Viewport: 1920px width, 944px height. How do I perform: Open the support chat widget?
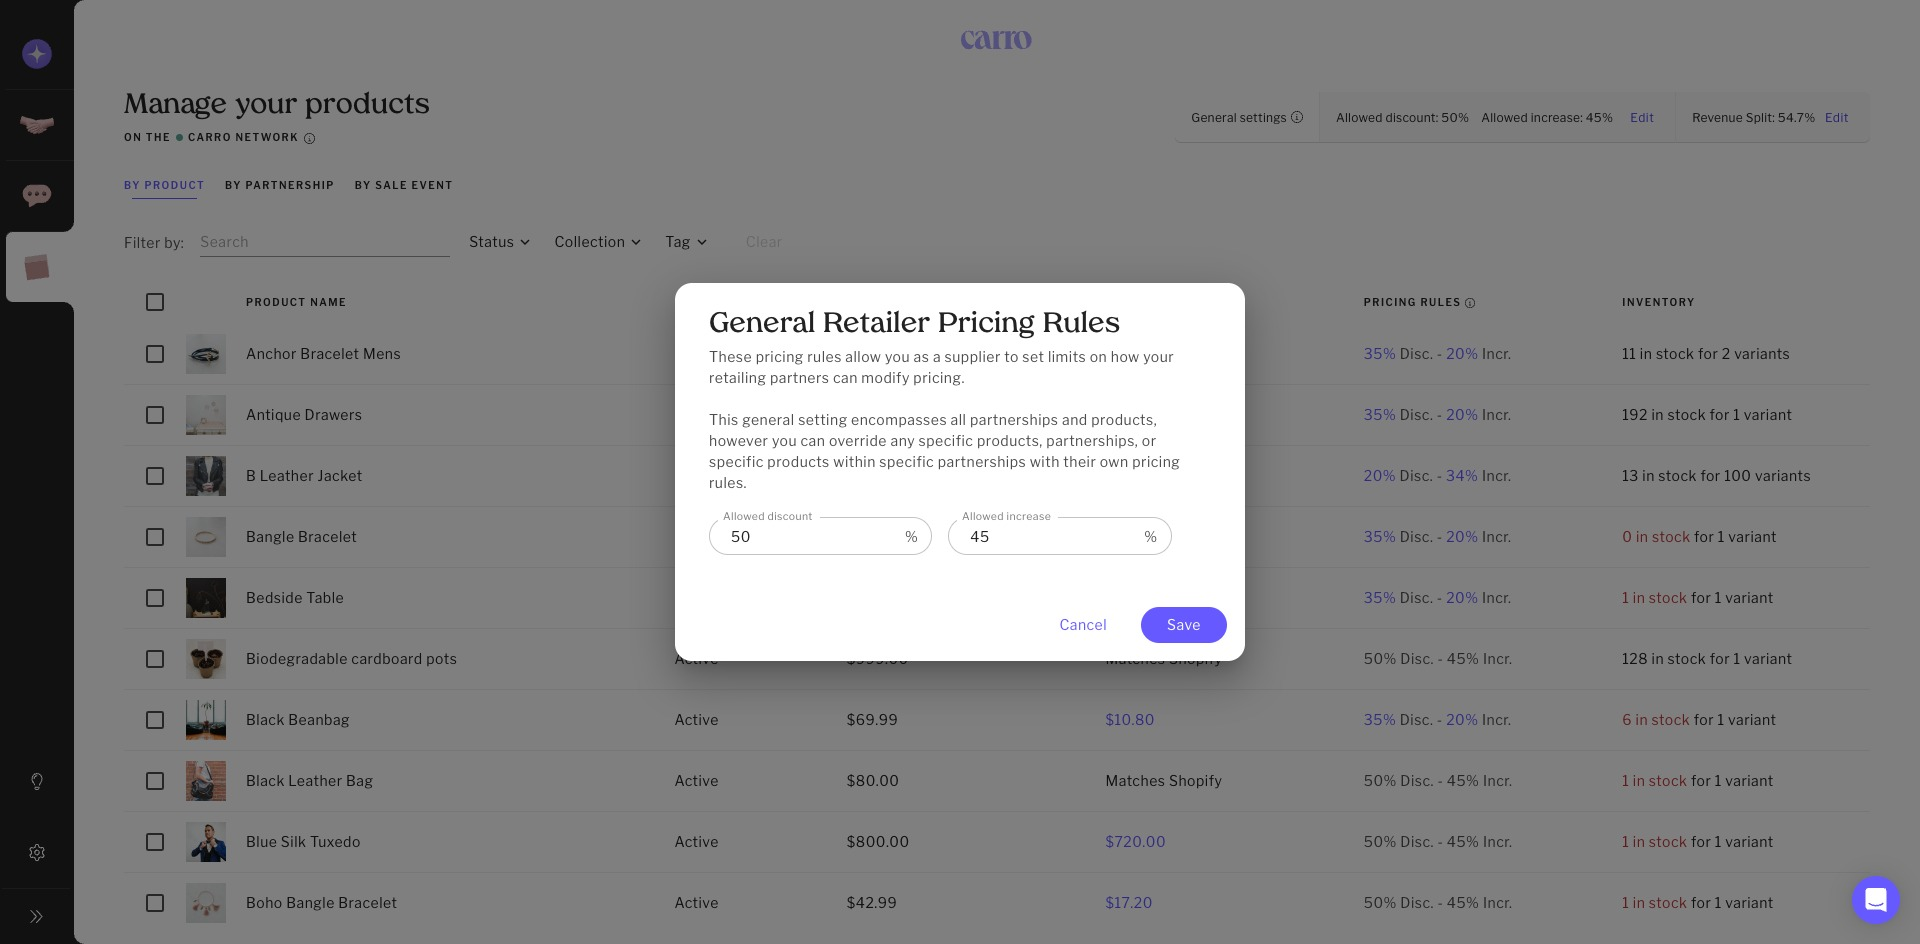coord(1875,900)
